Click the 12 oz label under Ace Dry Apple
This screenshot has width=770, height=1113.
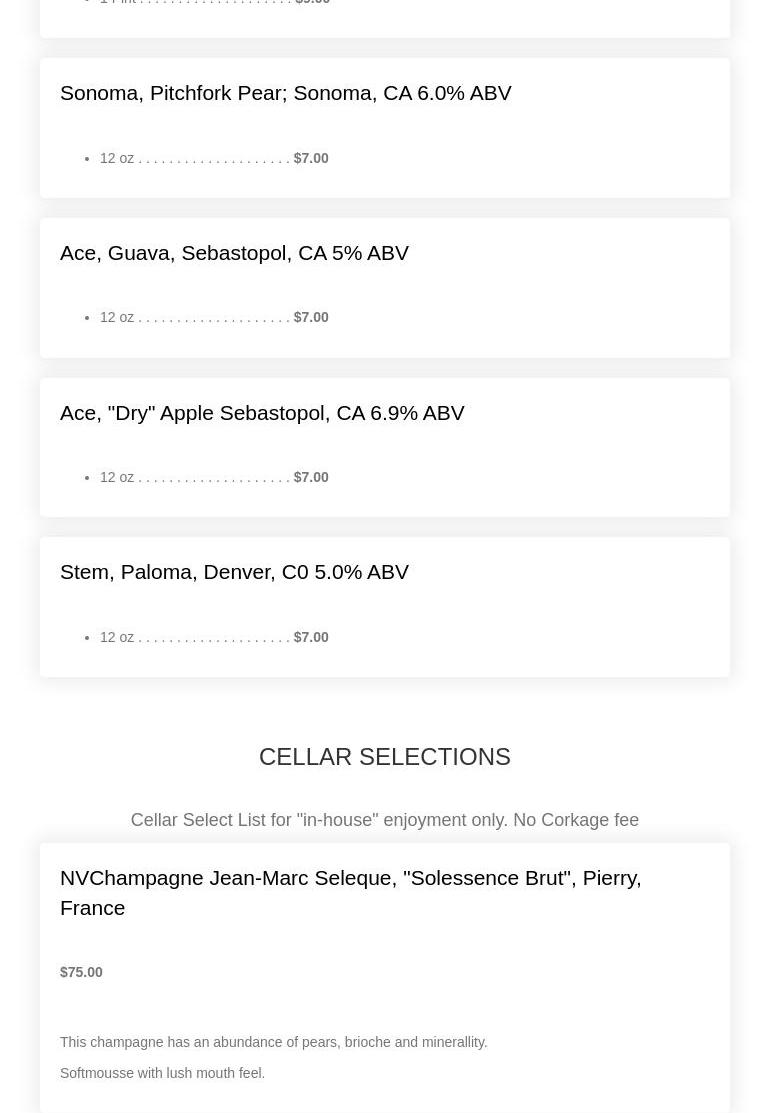(117, 477)
